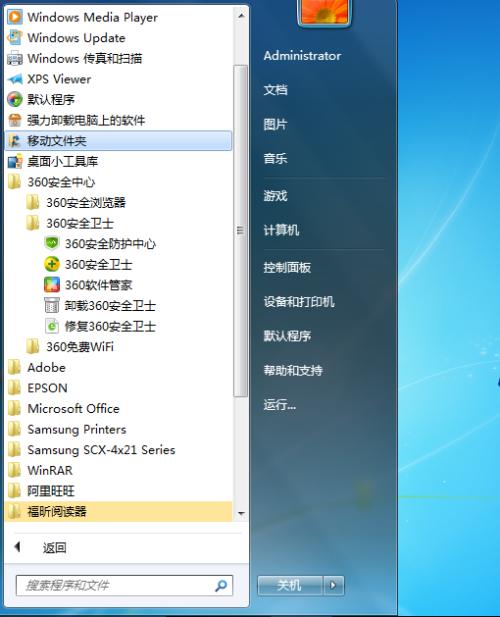Open 控制面板 from the right pane
This screenshot has height=617, width=500.
point(287,268)
